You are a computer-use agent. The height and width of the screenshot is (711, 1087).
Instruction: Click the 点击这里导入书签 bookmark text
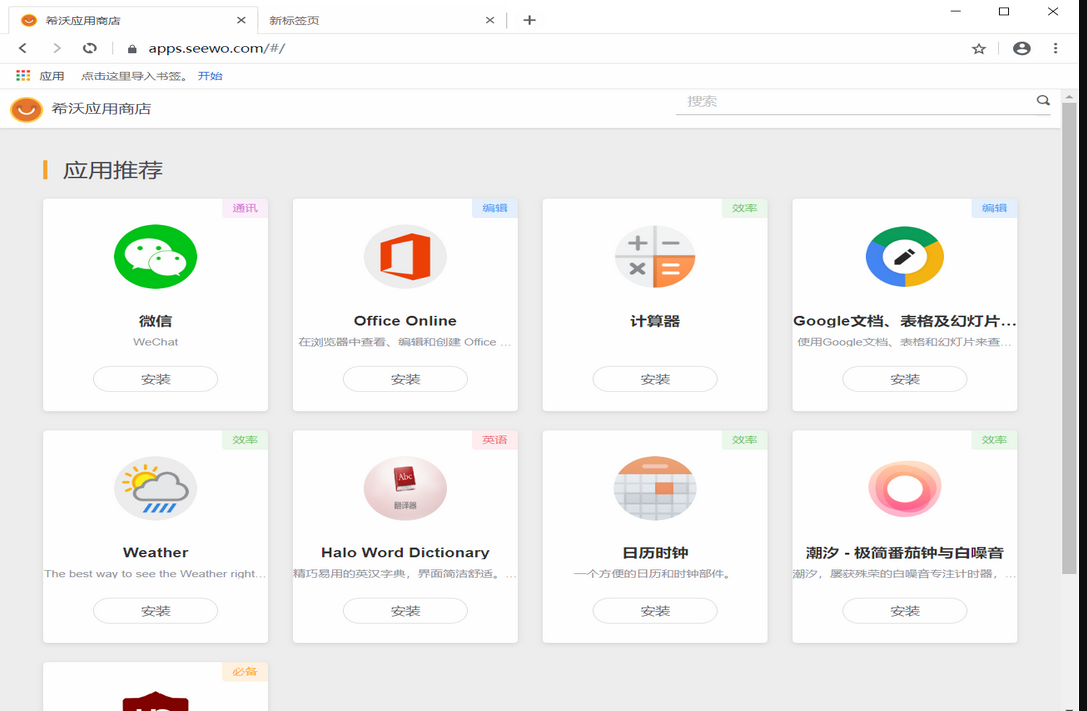(134, 76)
